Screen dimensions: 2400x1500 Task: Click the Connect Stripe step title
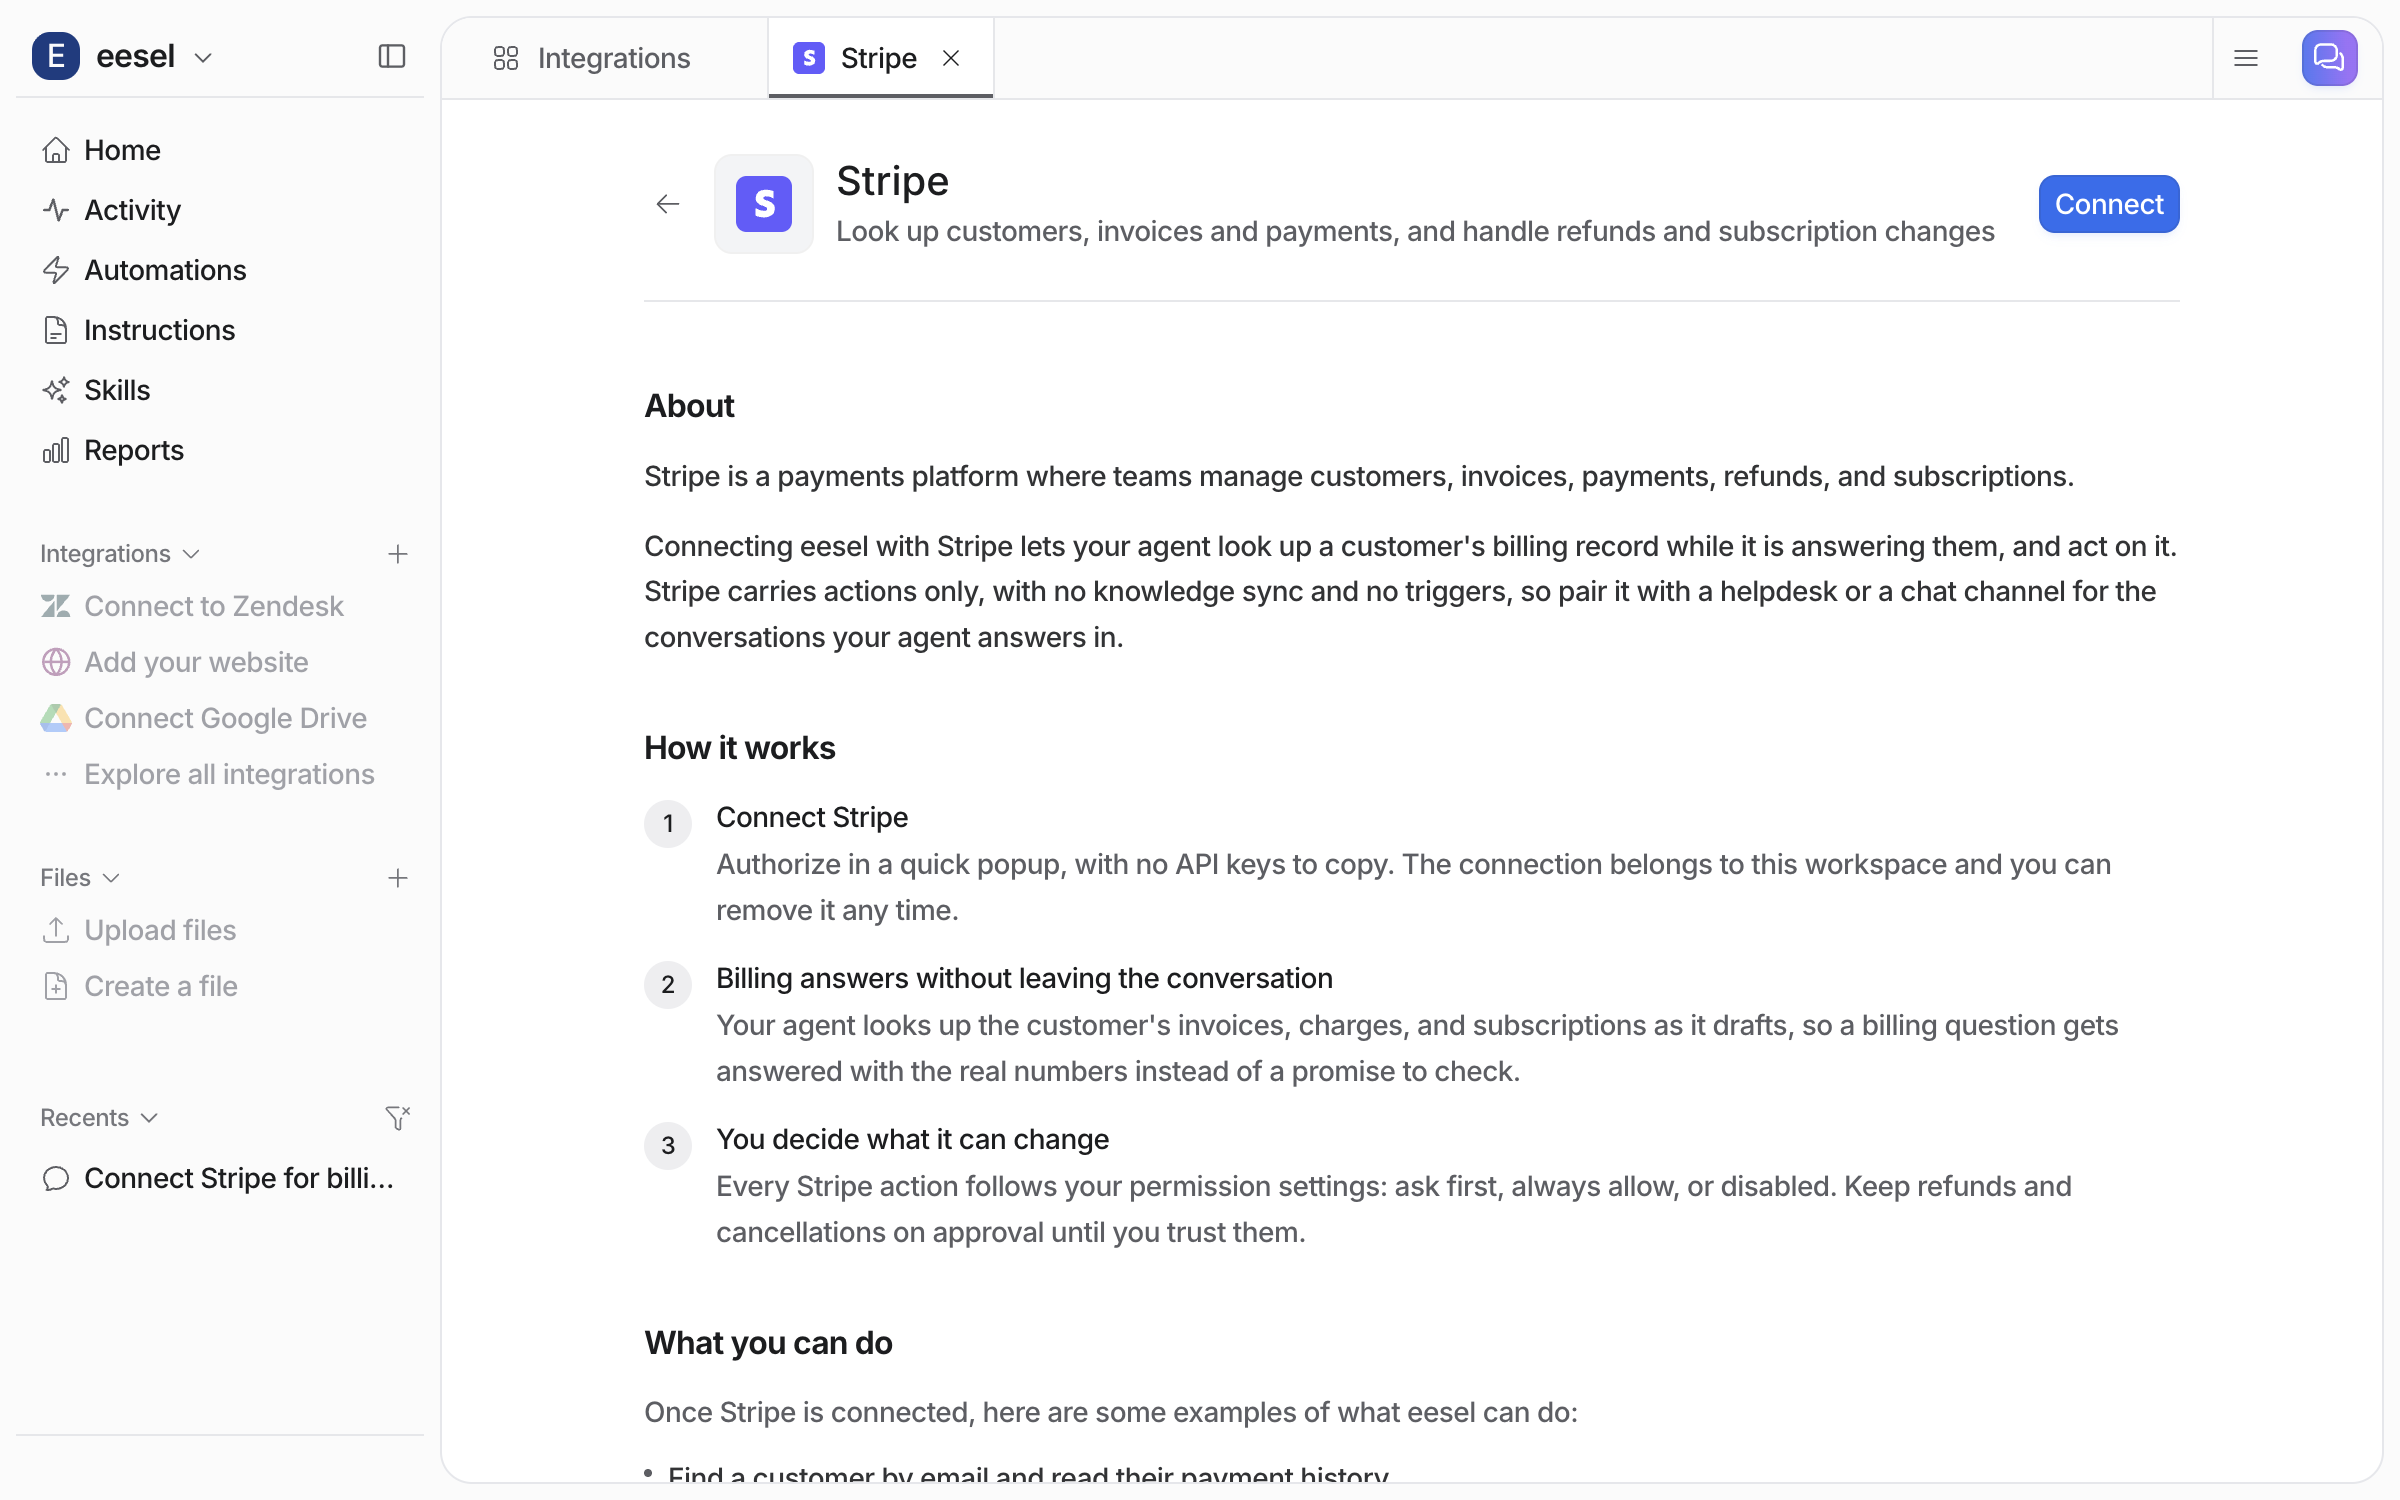(x=812, y=817)
